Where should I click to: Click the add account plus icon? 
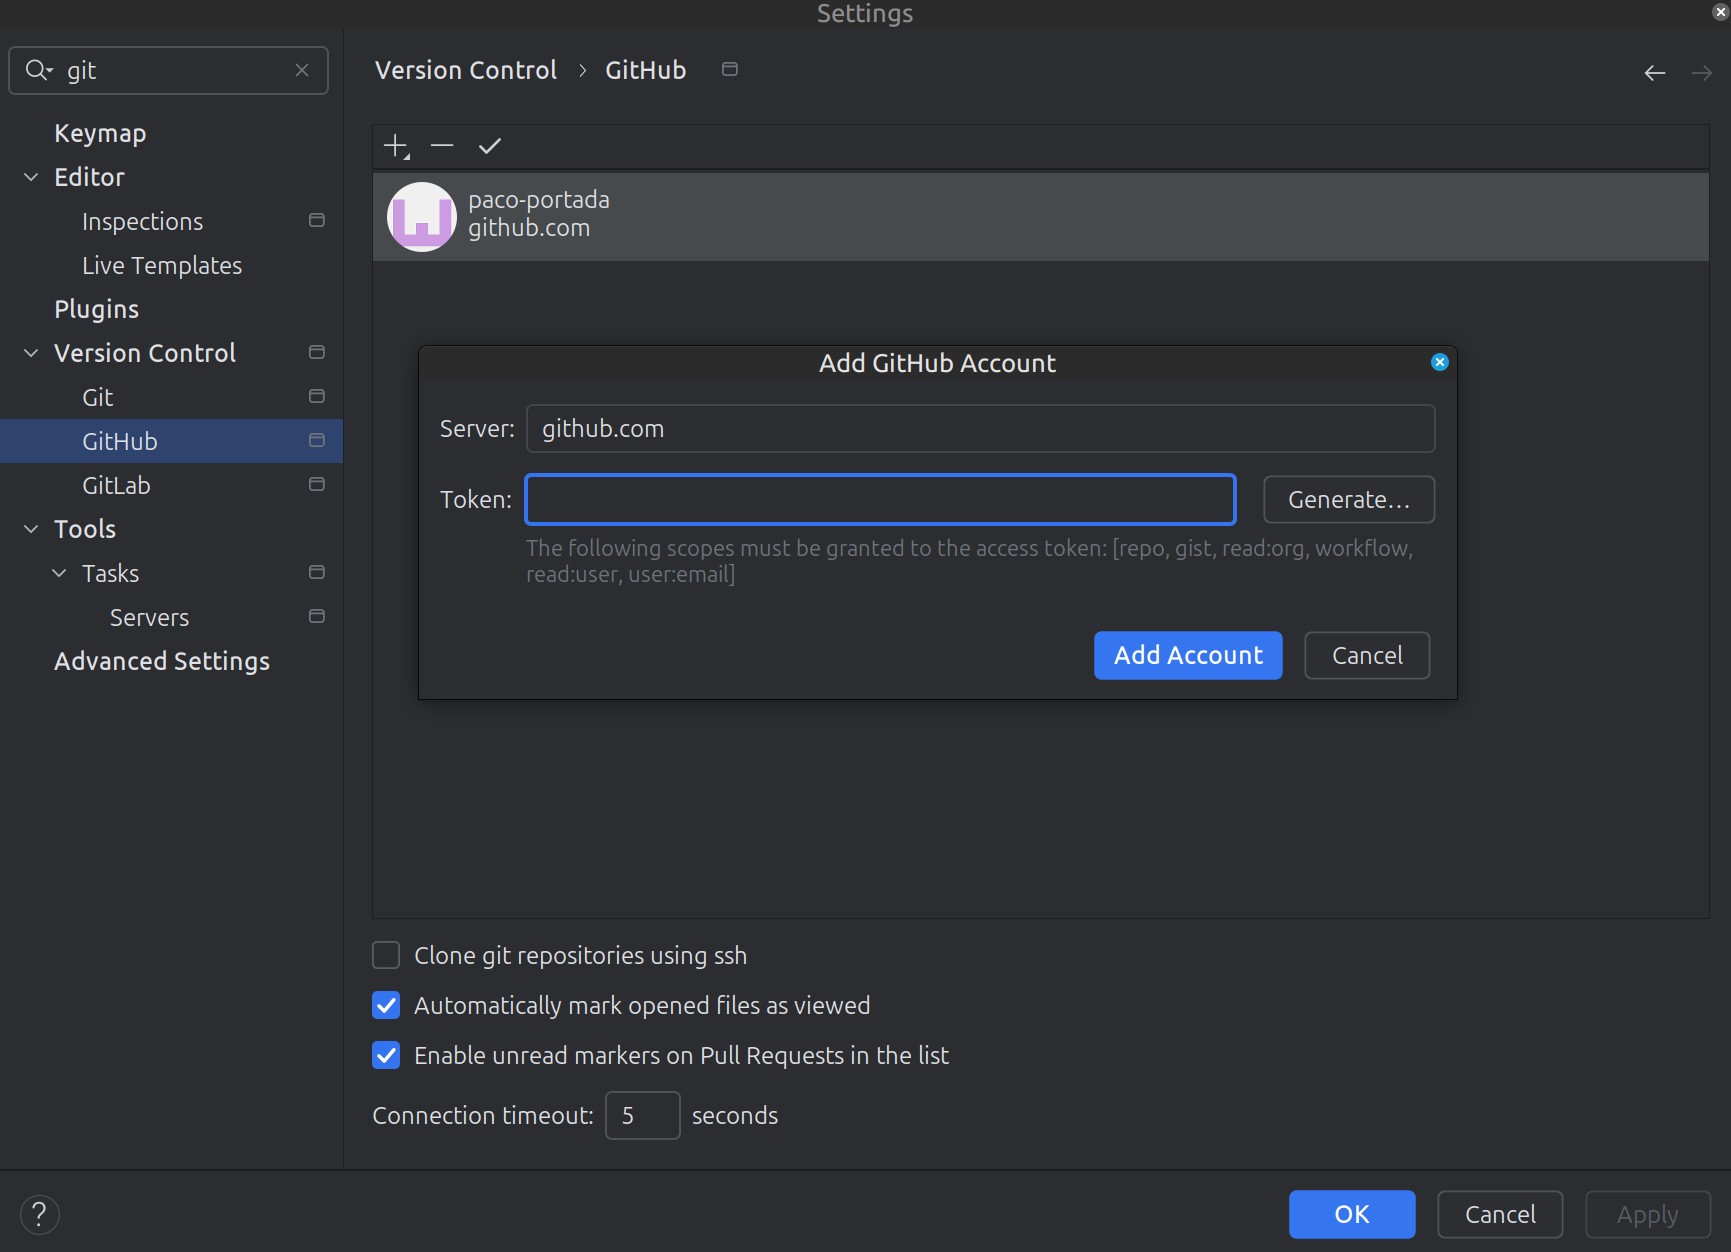396,146
